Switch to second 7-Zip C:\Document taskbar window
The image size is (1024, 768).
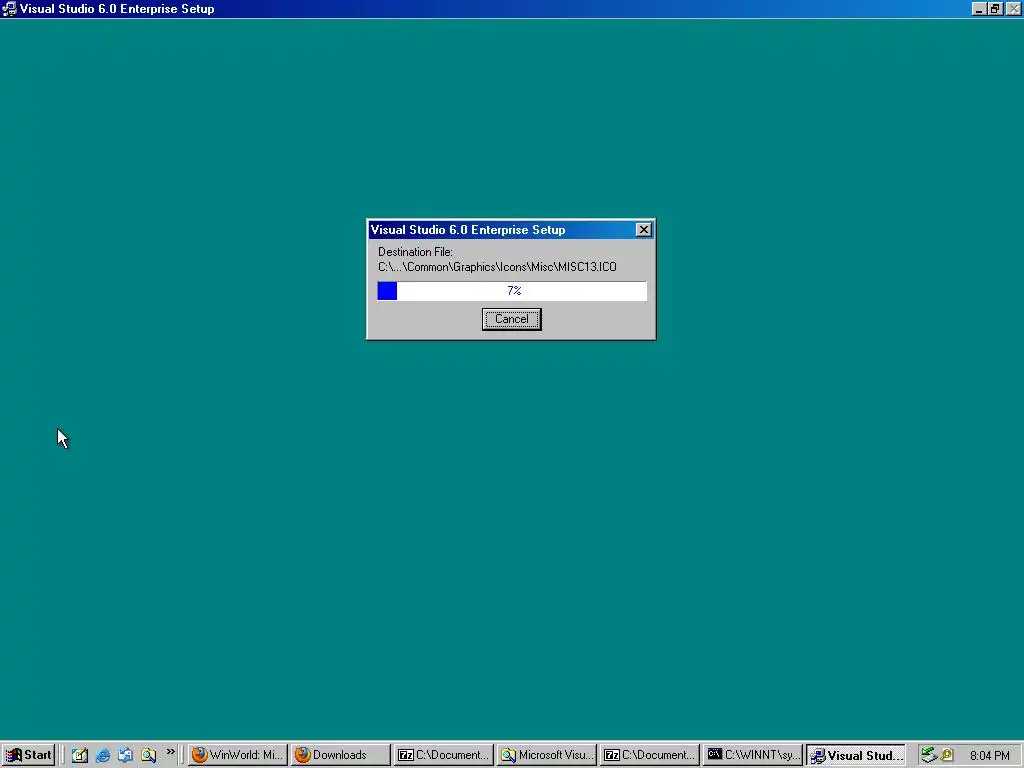[650, 755]
